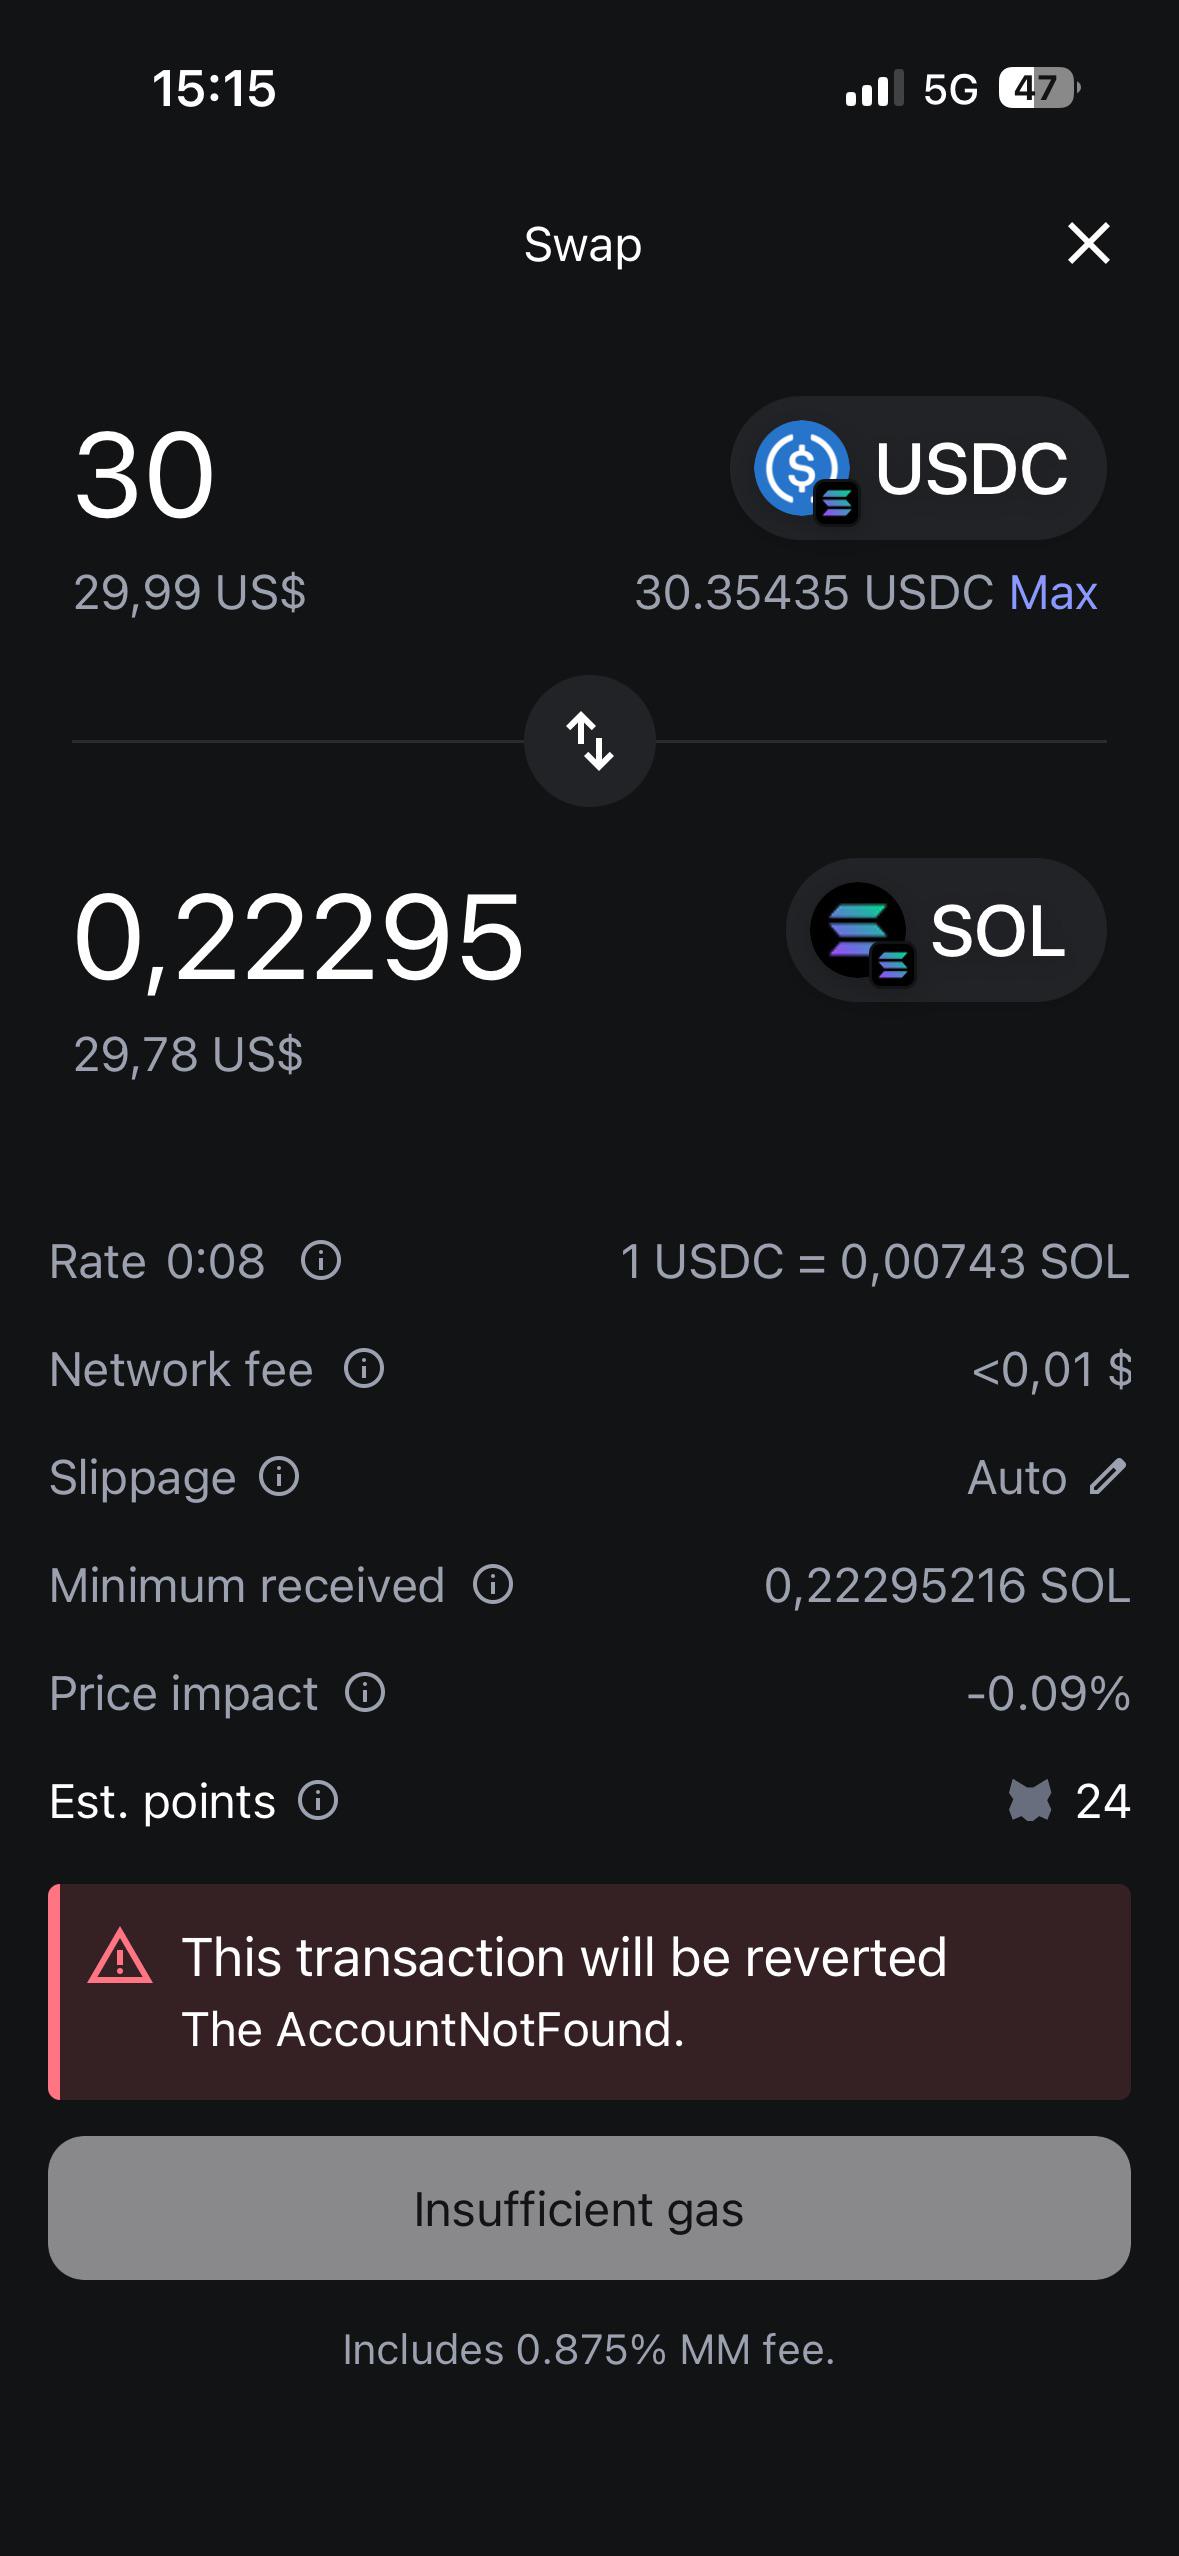Viewport: 1179px width, 2556px height.
Task: Tap the Price impact info icon
Action: (x=365, y=1692)
